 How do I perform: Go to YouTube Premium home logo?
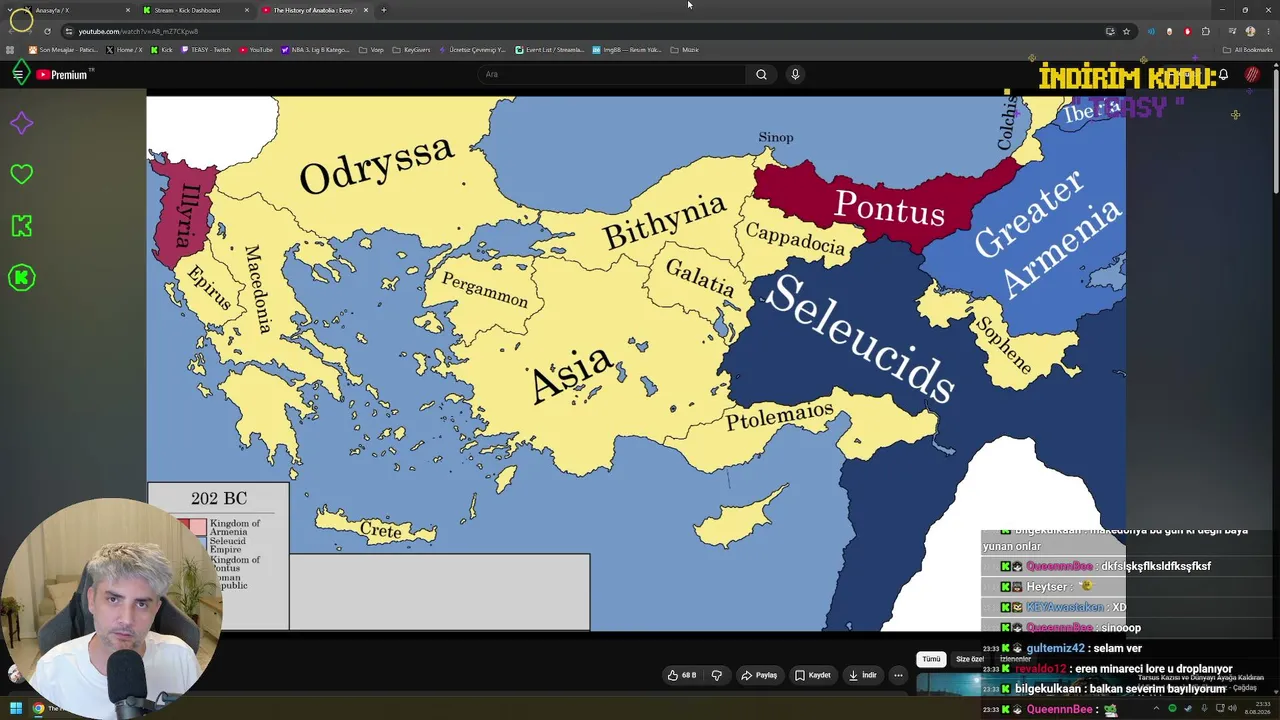coord(64,75)
